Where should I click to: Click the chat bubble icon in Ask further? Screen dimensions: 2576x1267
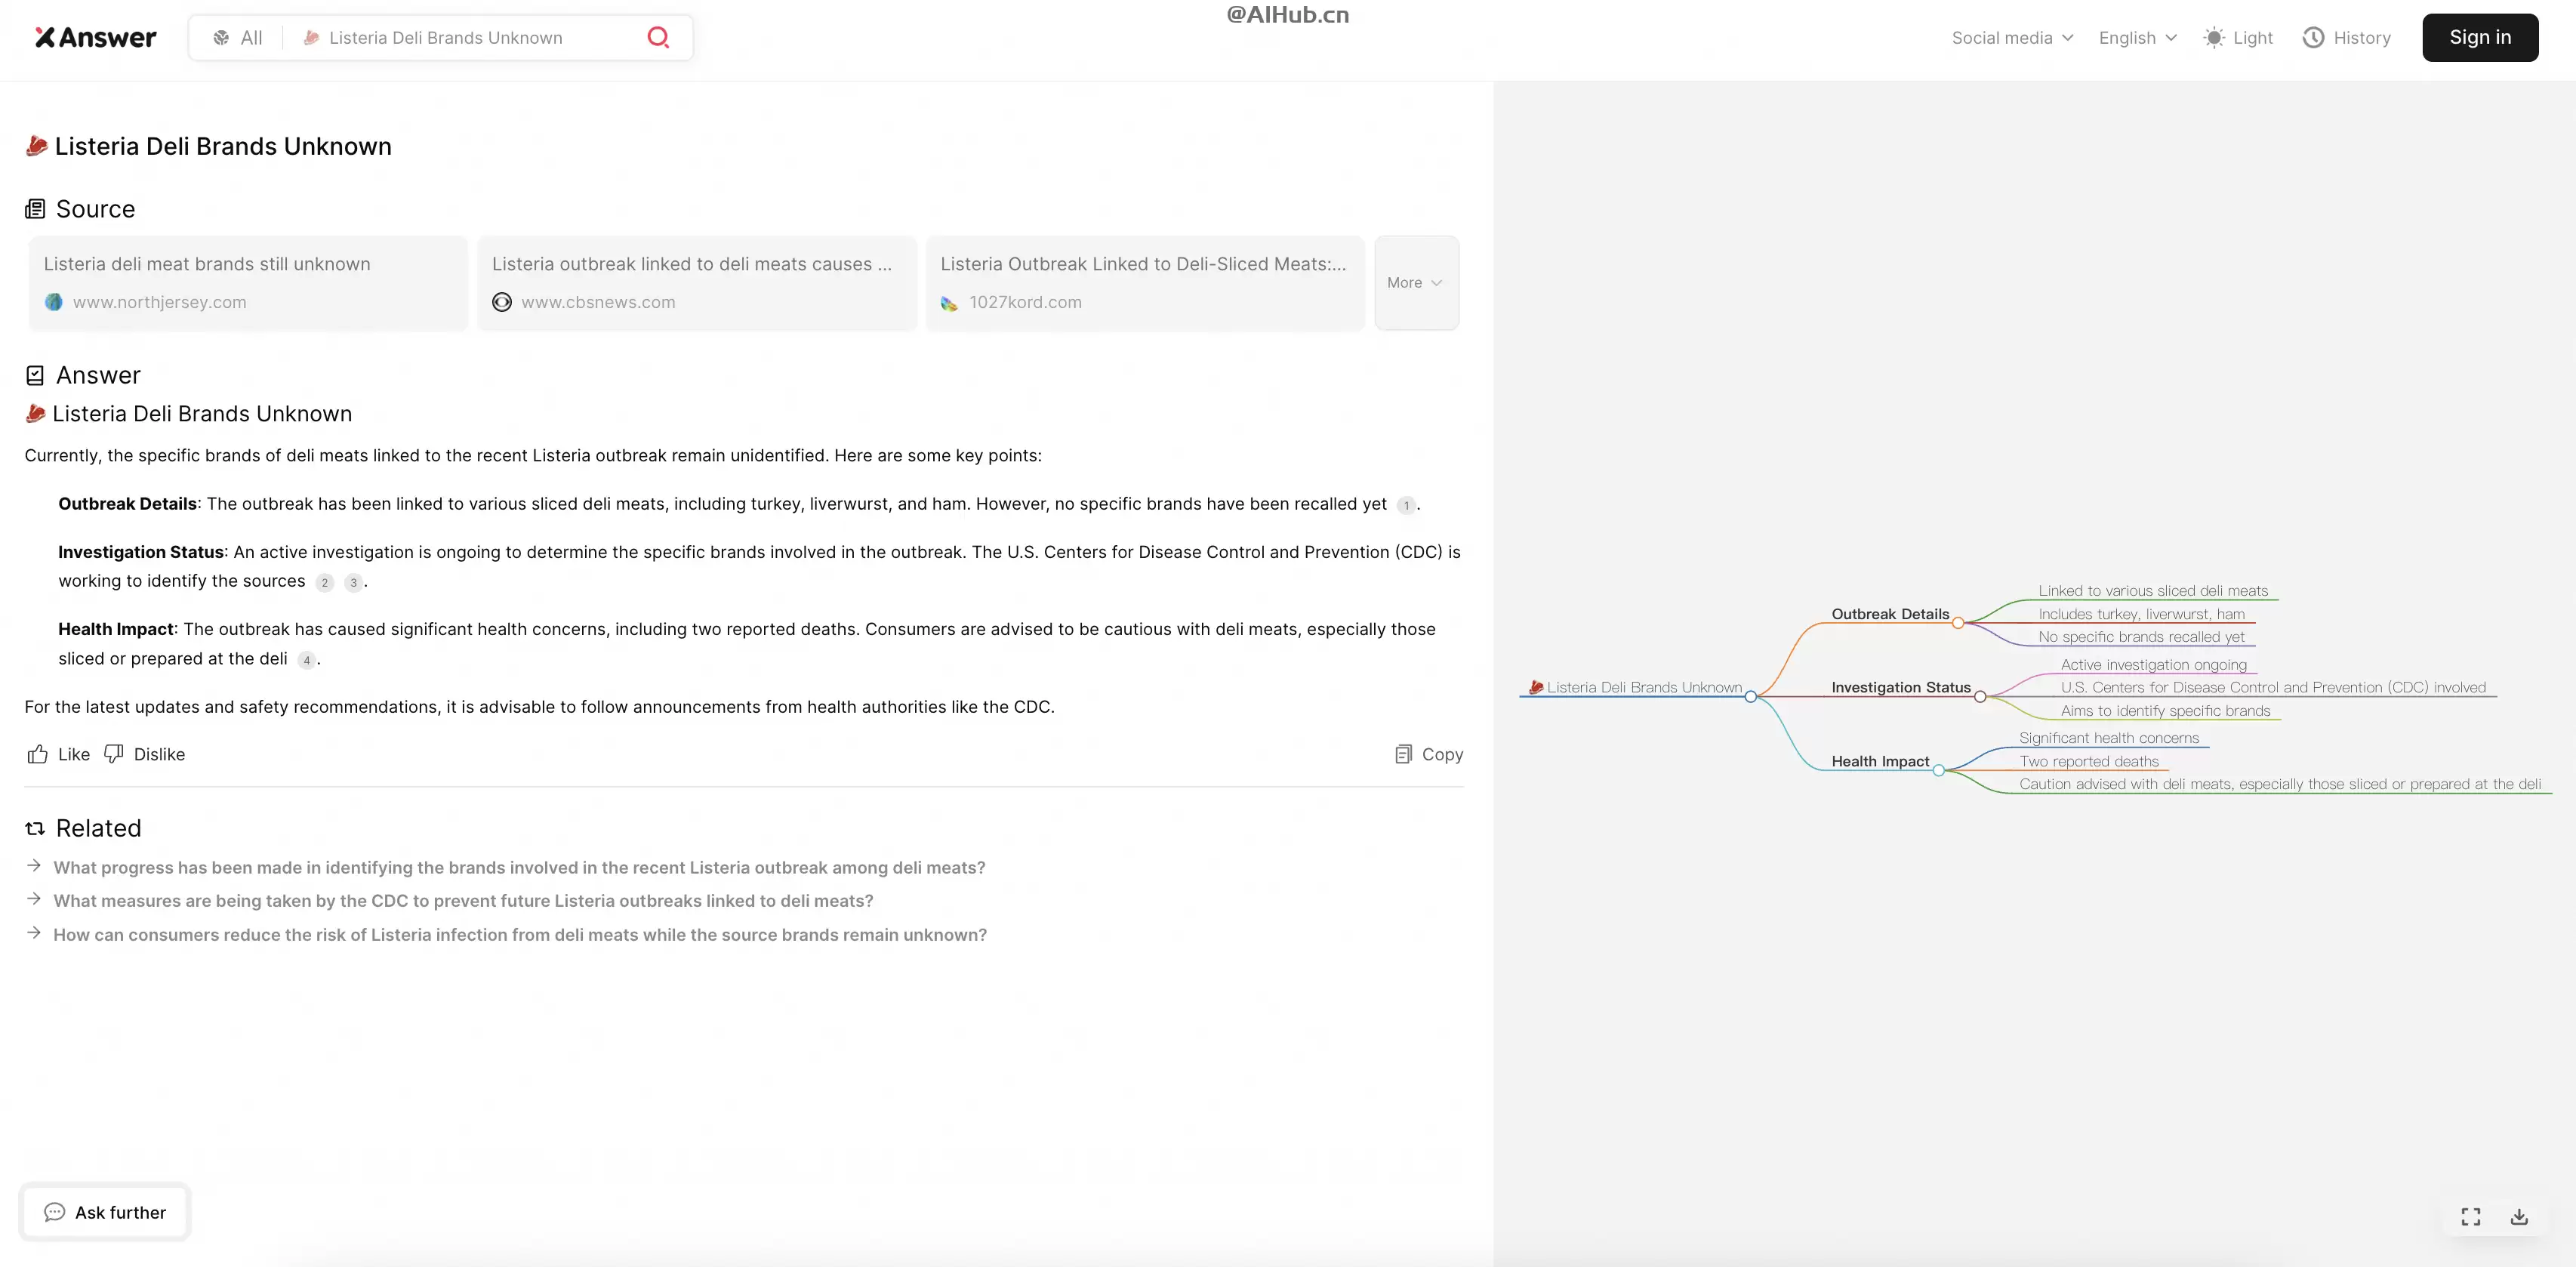[x=54, y=1213]
